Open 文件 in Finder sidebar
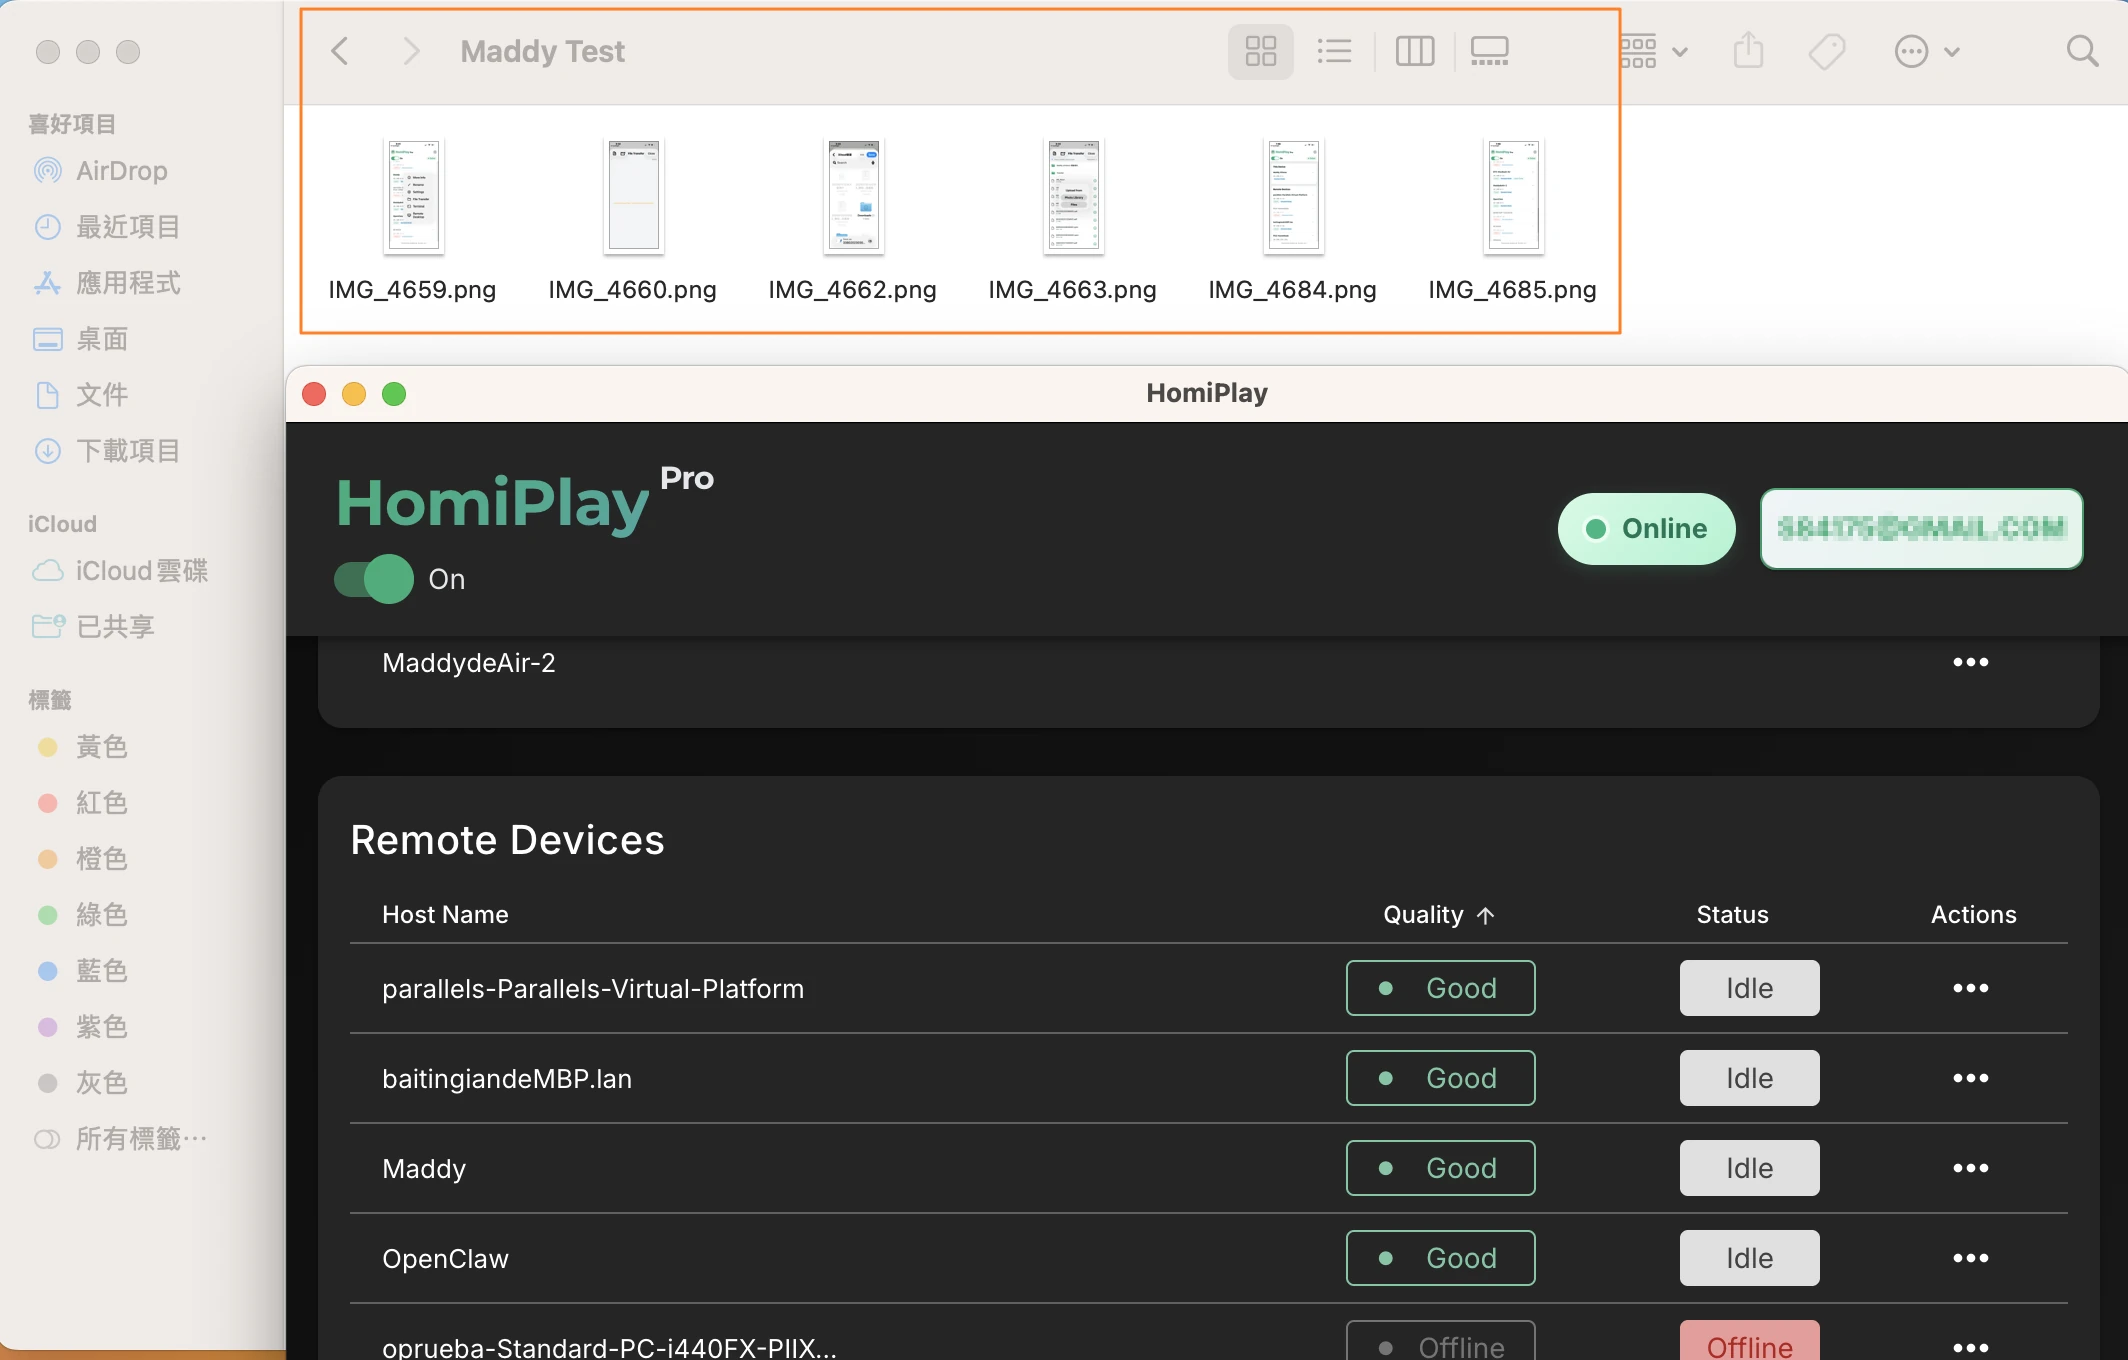Image resolution: width=2128 pixels, height=1360 pixels. point(80,395)
